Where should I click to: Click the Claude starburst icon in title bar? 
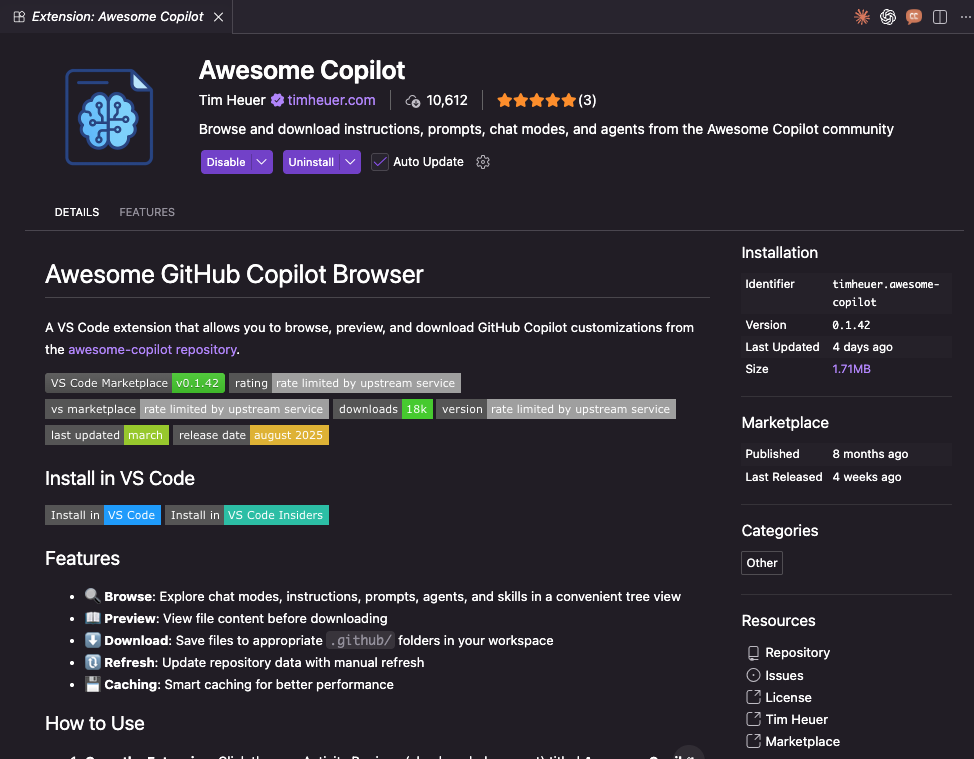pyautogui.click(x=862, y=17)
